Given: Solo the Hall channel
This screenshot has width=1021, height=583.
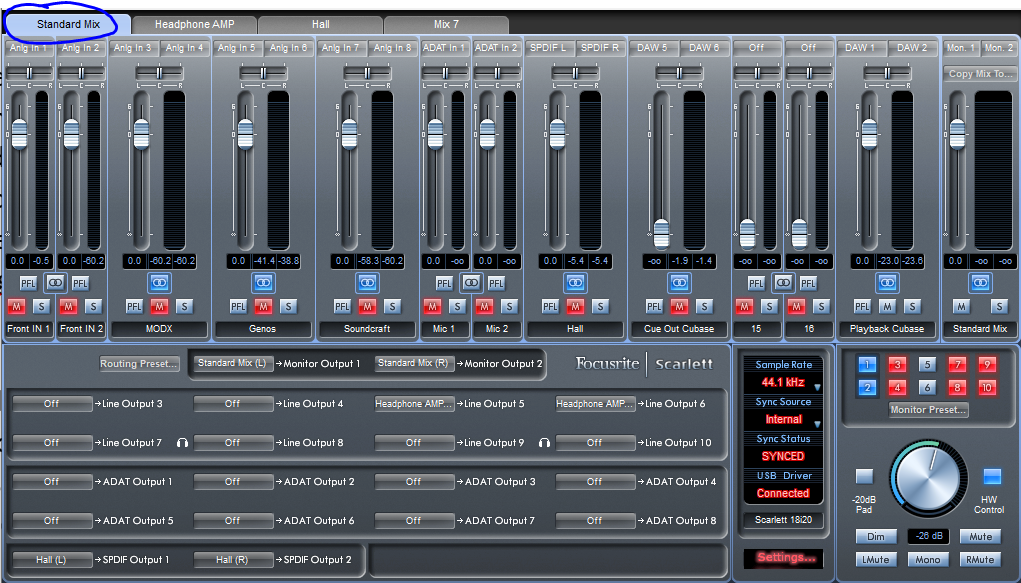Looking at the screenshot, I should [x=600, y=306].
